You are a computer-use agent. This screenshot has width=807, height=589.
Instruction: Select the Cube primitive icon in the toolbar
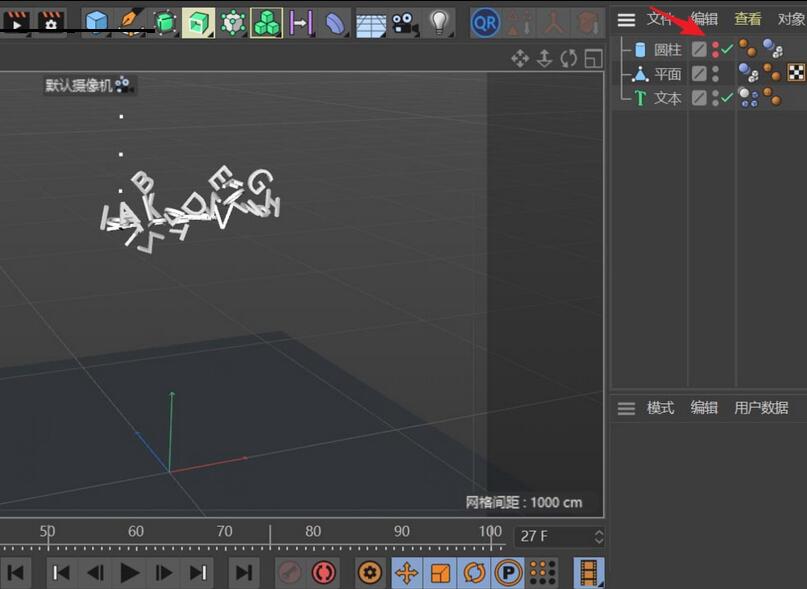(94, 20)
